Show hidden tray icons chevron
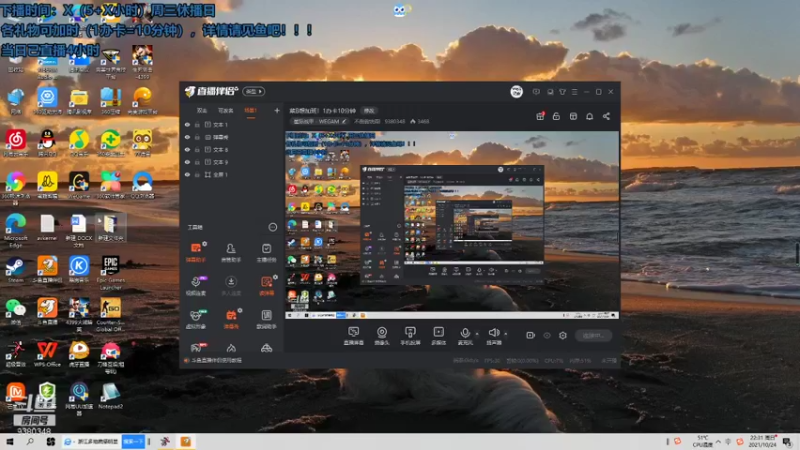Screen dimensions: 800x450 click(718, 441)
